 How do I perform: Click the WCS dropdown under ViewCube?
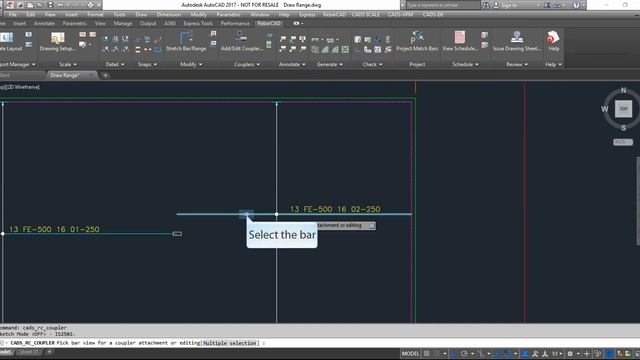[623, 142]
